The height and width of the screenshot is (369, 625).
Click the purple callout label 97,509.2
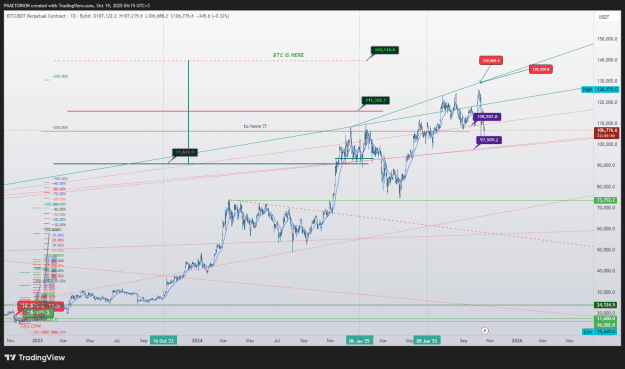pyautogui.click(x=489, y=140)
